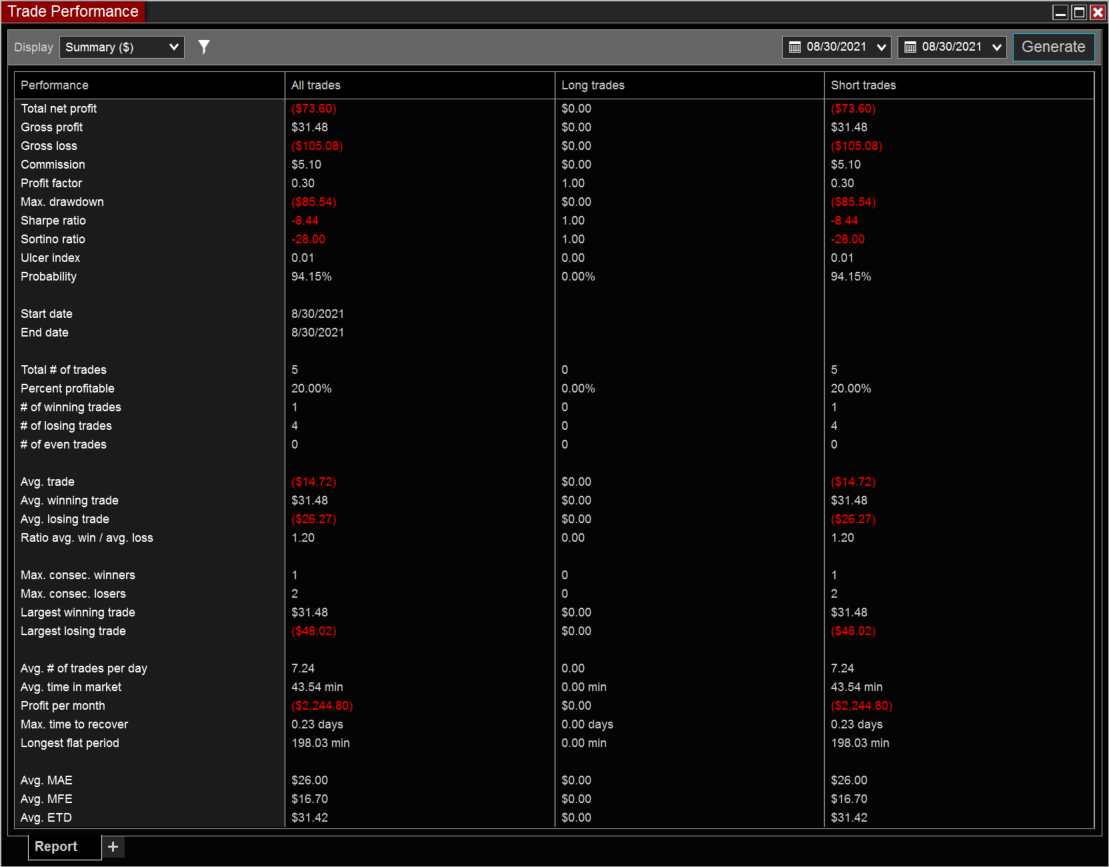The width and height of the screenshot is (1109, 867).
Task: Open the Display Summary ($) dropdown
Action: [122, 47]
